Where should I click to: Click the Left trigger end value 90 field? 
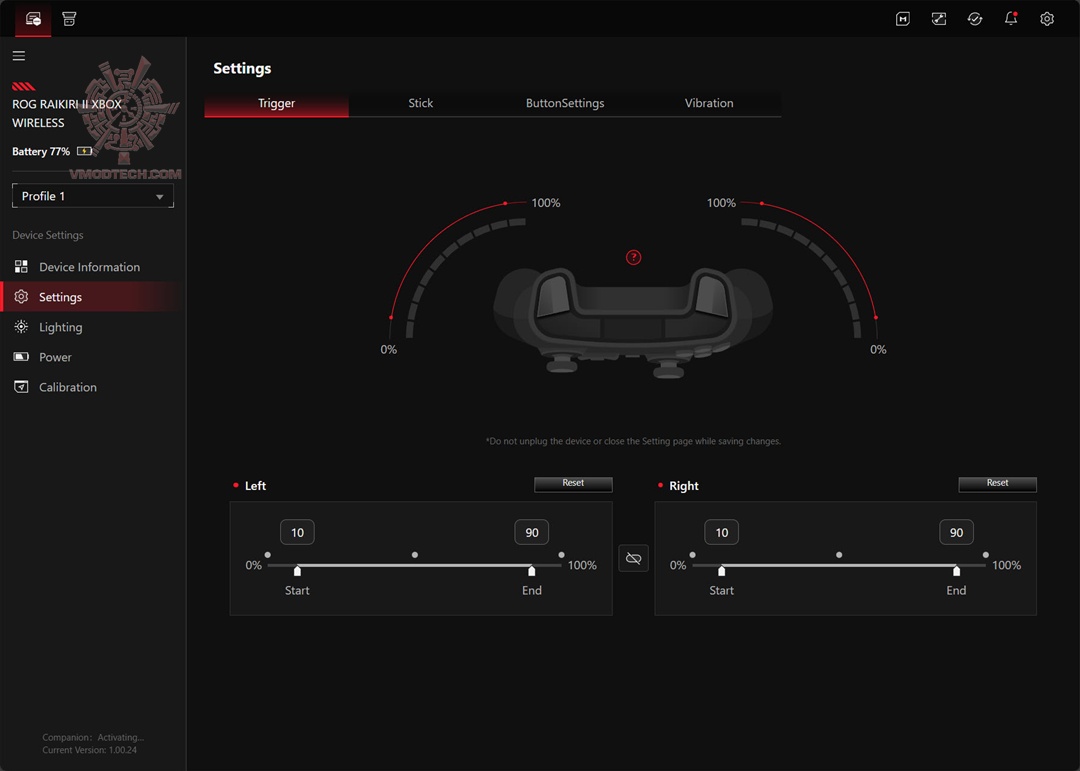[x=532, y=533]
